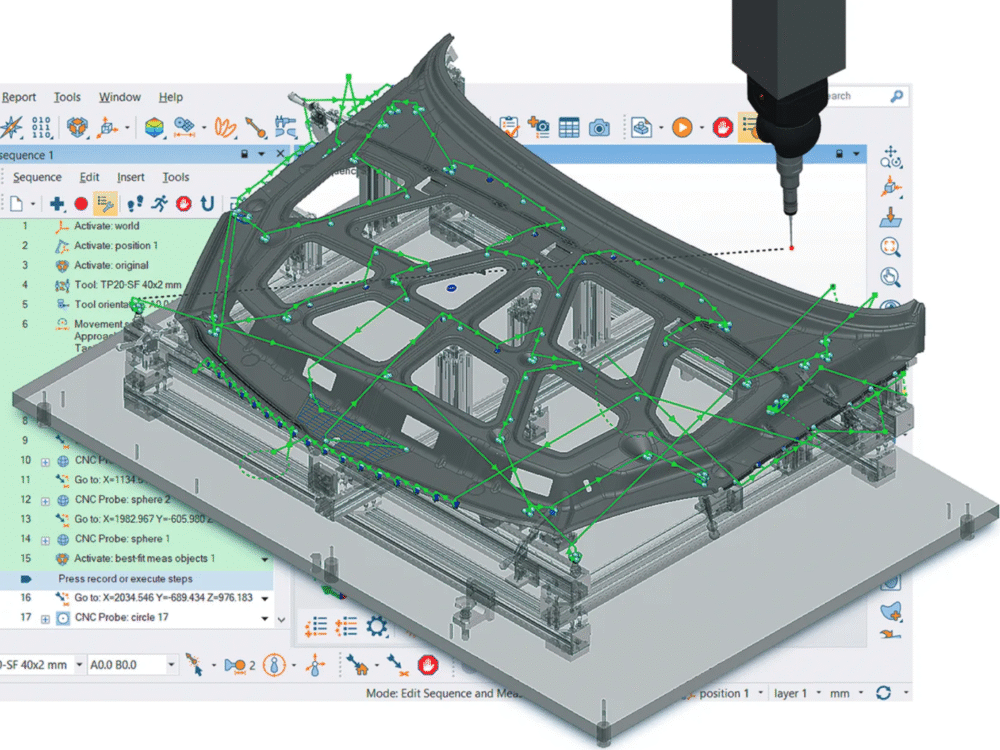Open the TP20-SF 40x2 mm tool dropdown
The height and width of the screenshot is (750, 1000).
click(79, 665)
